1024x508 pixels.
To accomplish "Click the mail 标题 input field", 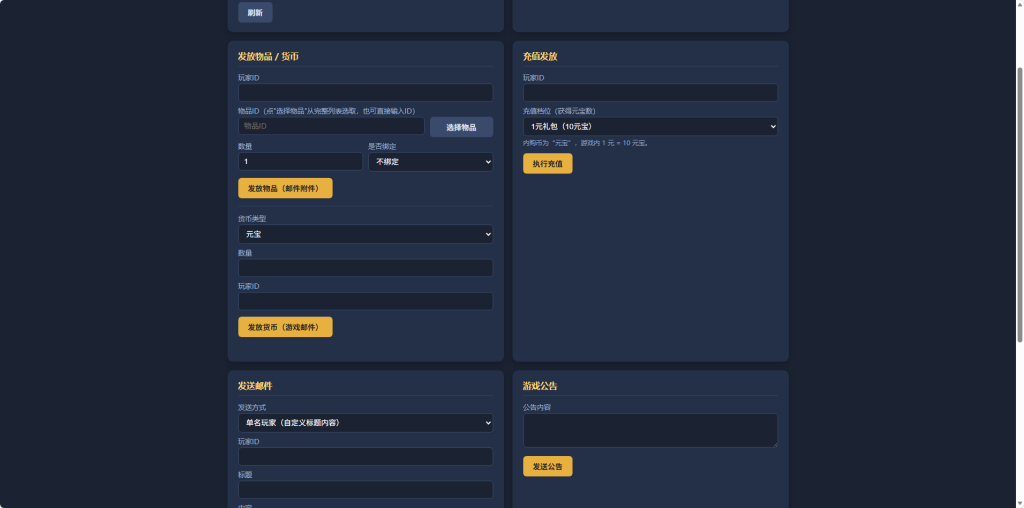I will click(x=365, y=490).
